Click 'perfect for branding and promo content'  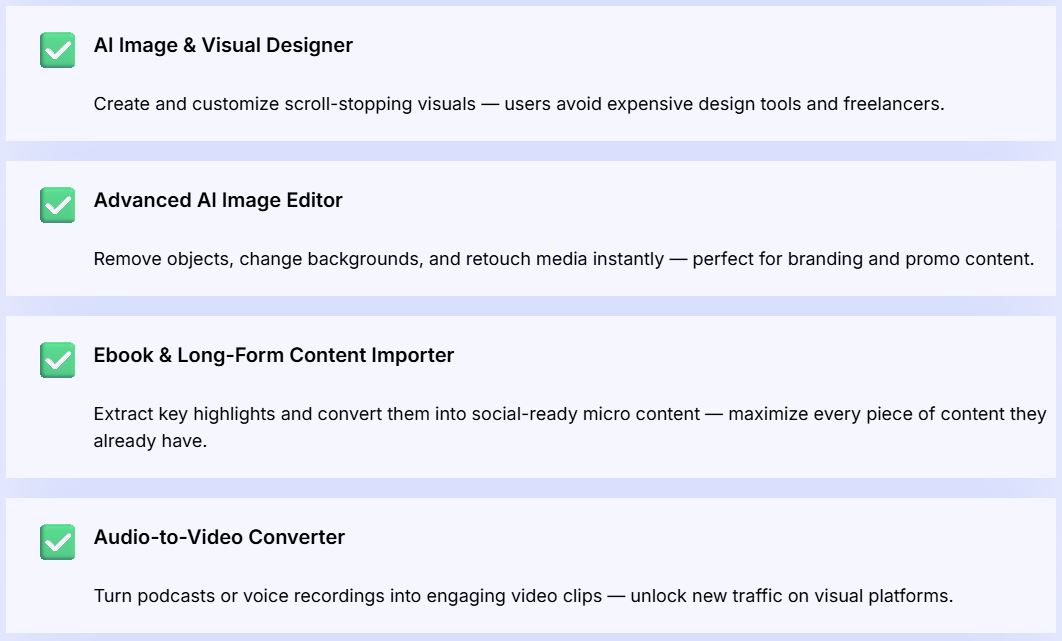coord(863,259)
